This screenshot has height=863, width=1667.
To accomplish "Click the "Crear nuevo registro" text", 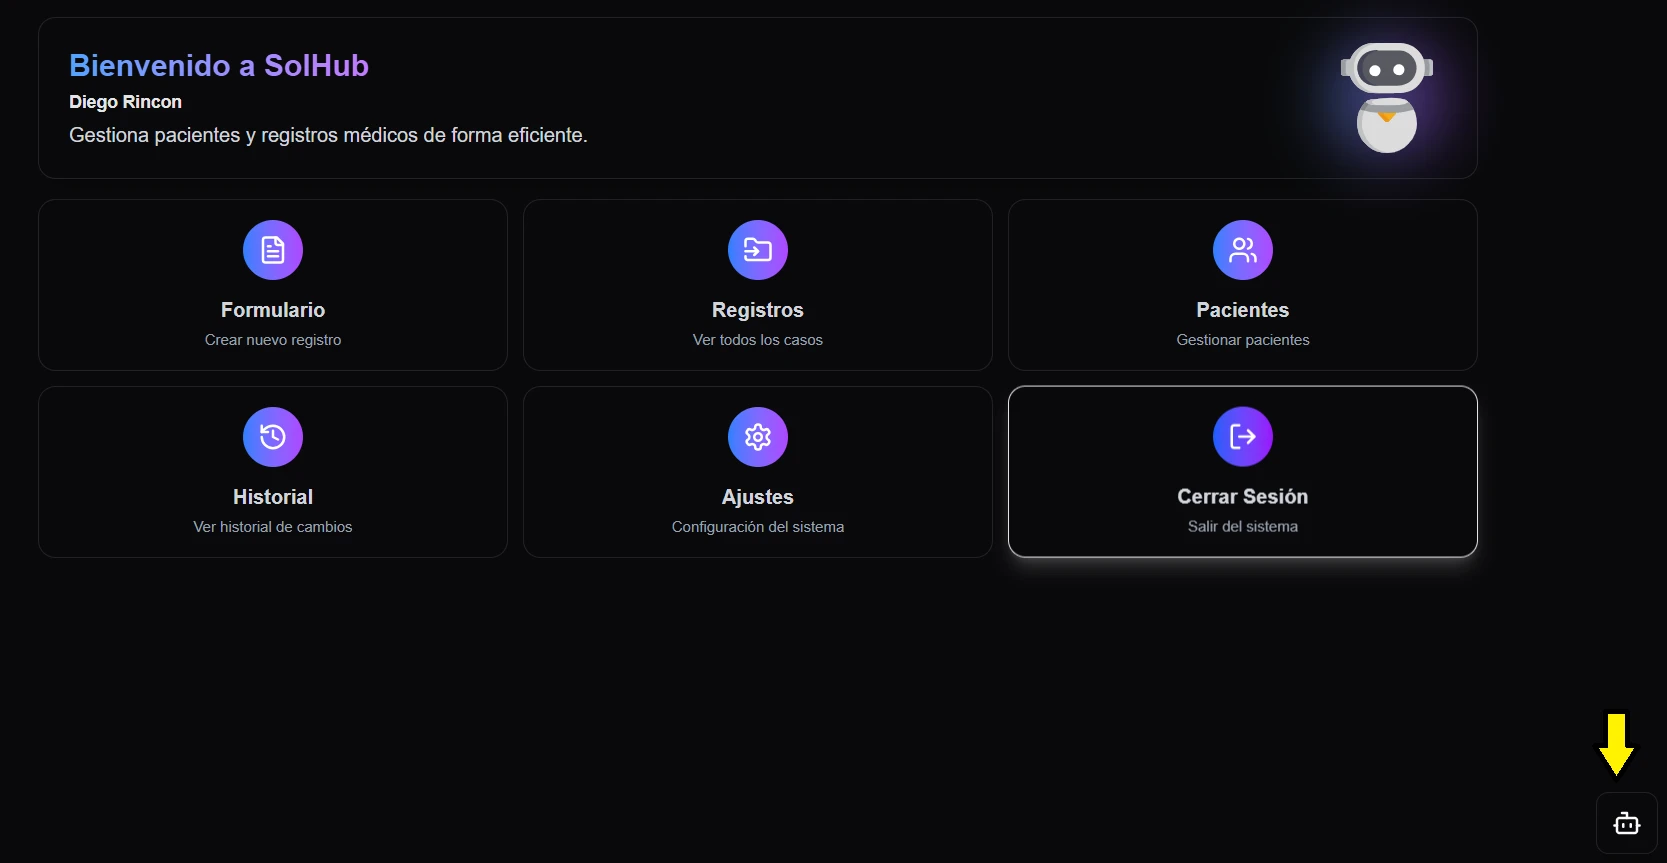I will (273, 340).
